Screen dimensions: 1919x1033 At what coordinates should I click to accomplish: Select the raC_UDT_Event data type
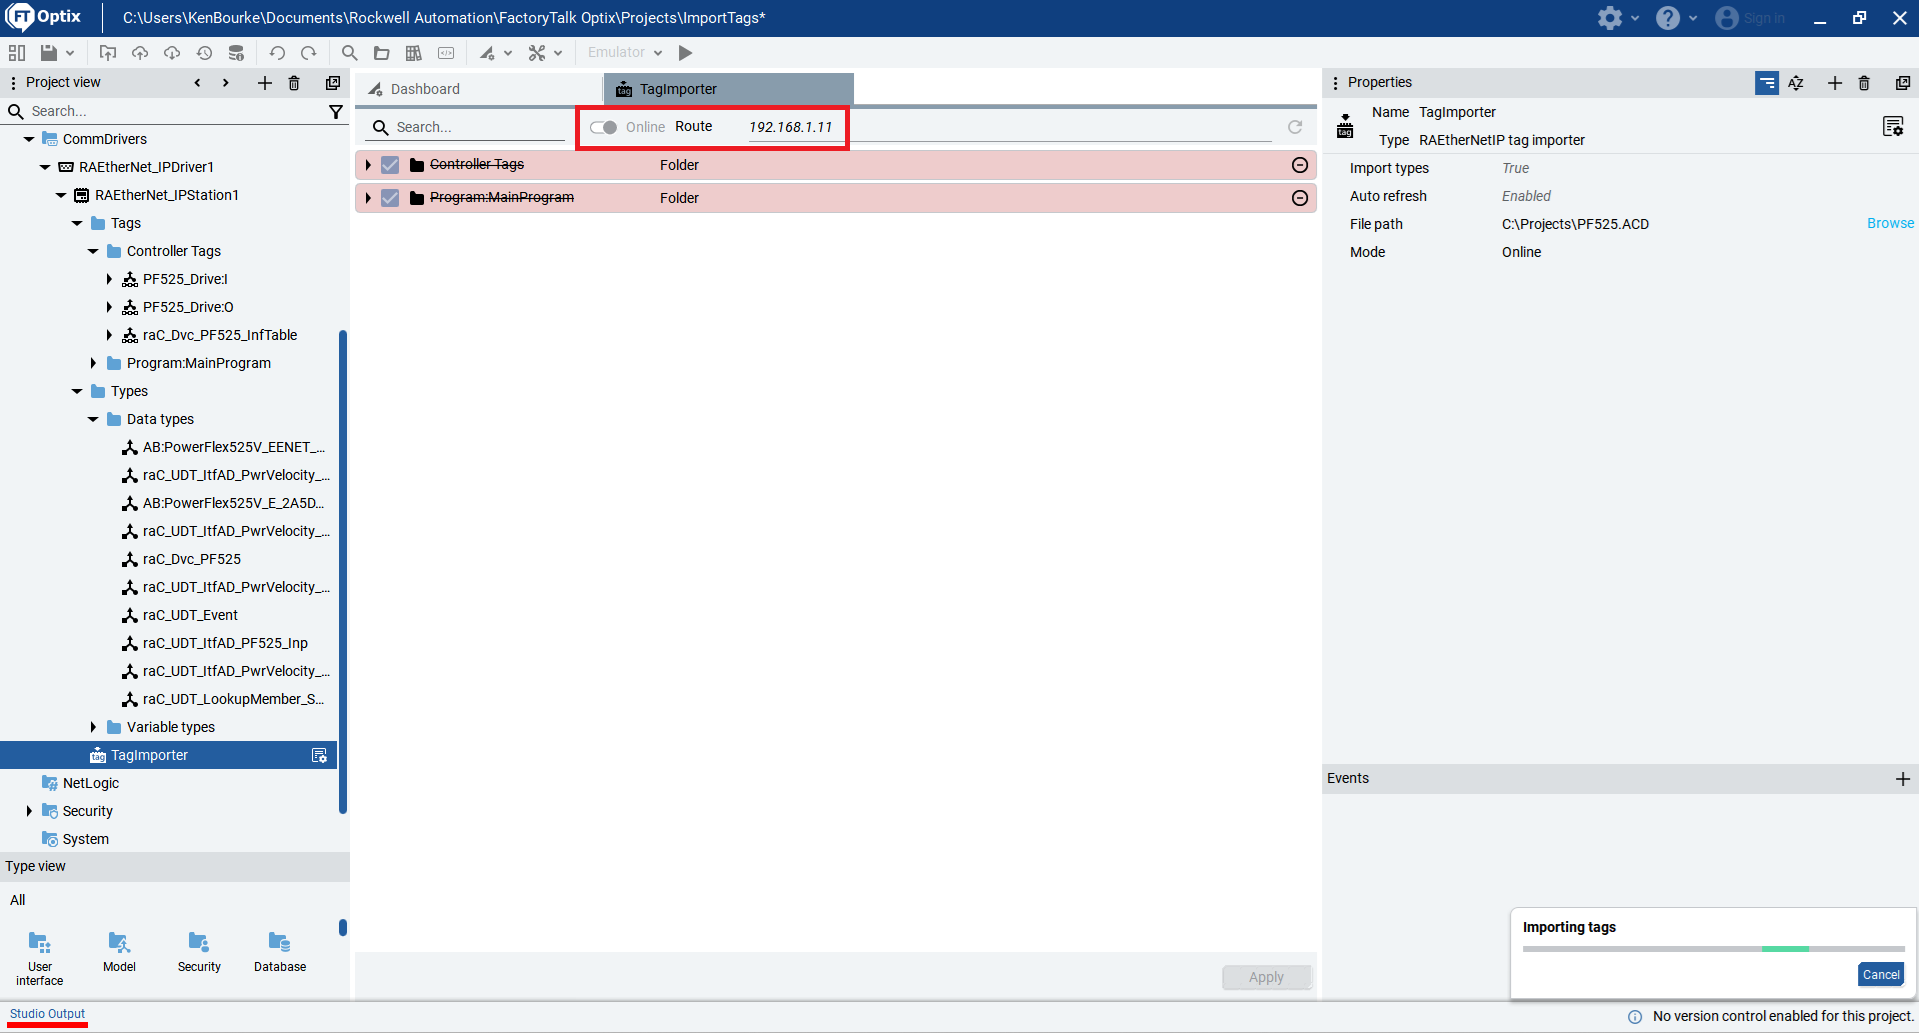(x=190, y=615)
